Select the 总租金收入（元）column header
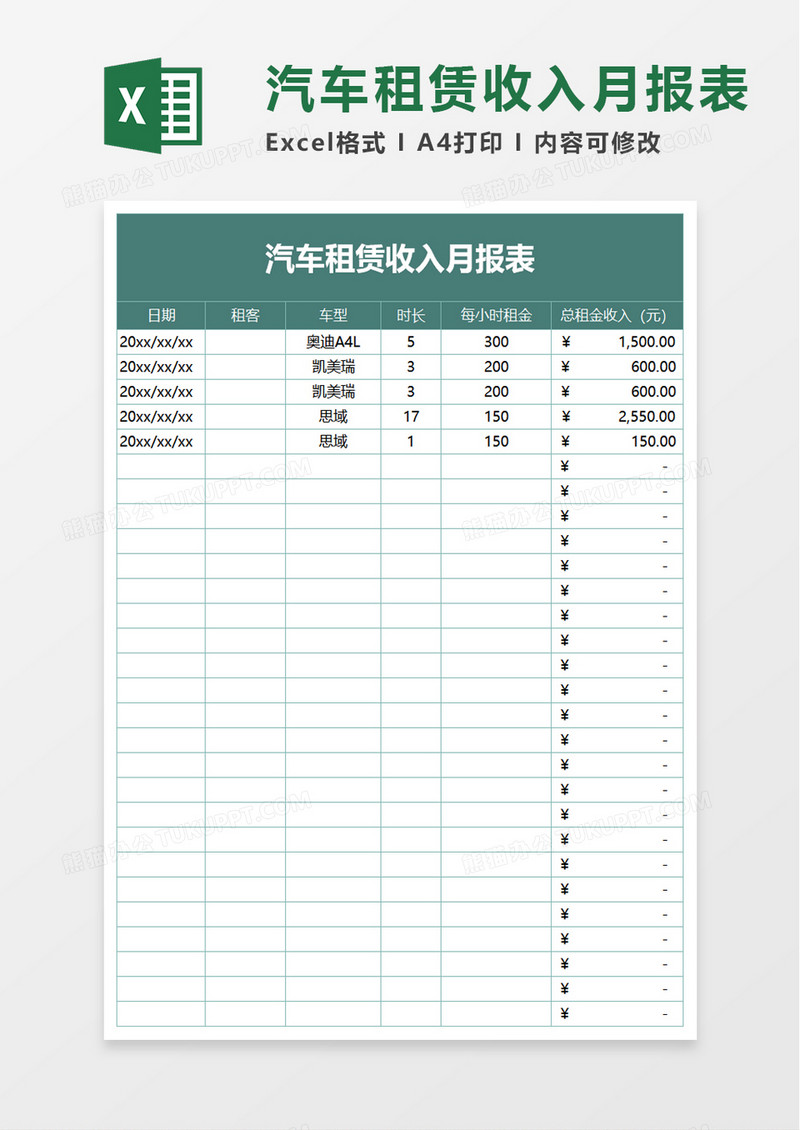This screenshot has height=1130, width=800. pos(617,315)
